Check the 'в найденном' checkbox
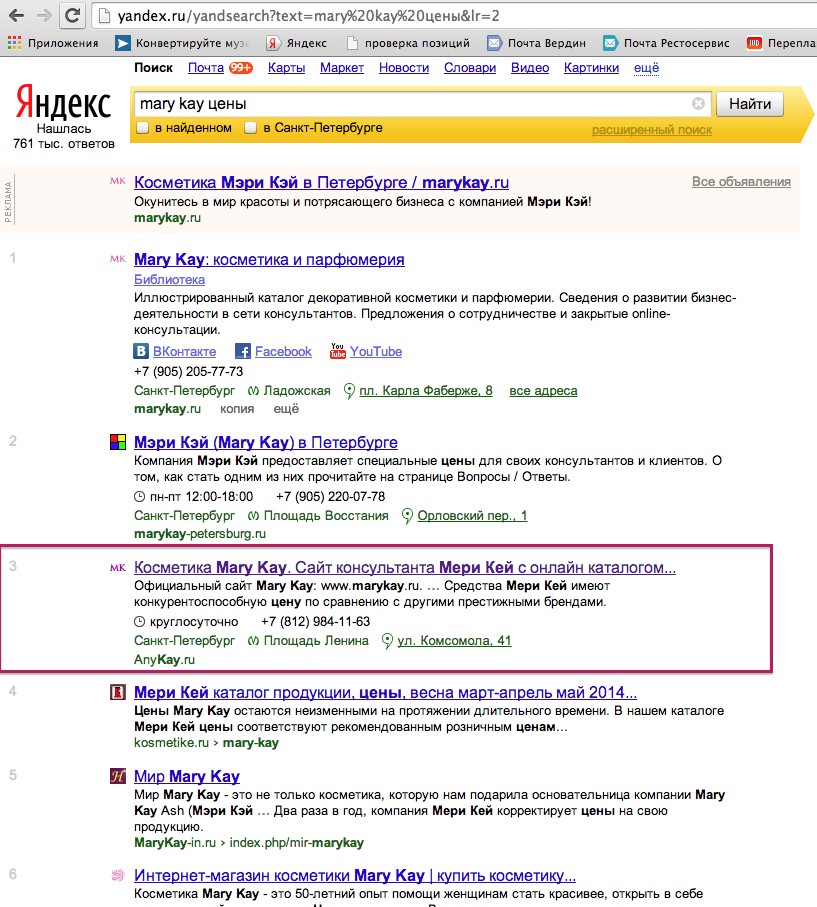This screenshot has height=907, width=817. click(142, 128)
